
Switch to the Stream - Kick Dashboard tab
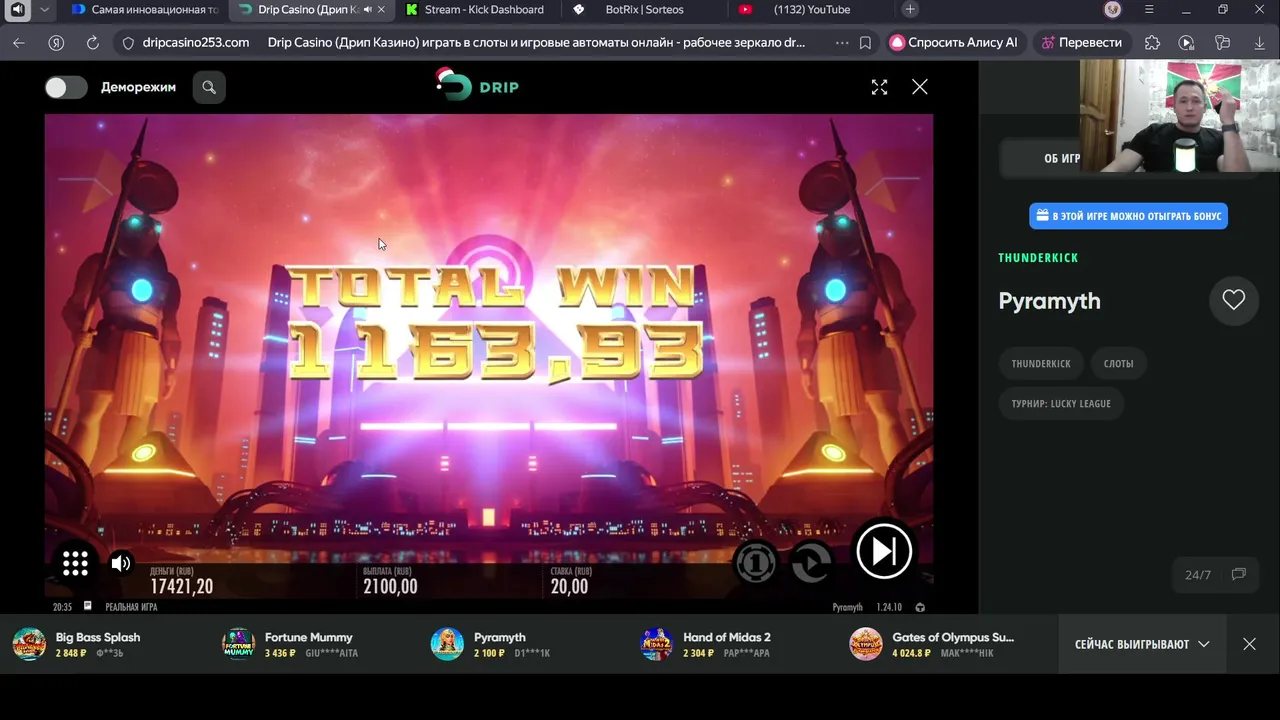click(476, 10)
